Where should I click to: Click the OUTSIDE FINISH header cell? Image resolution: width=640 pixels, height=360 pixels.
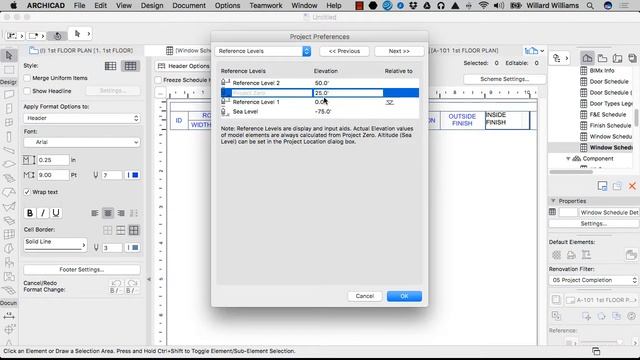click(x=462, y=120)
